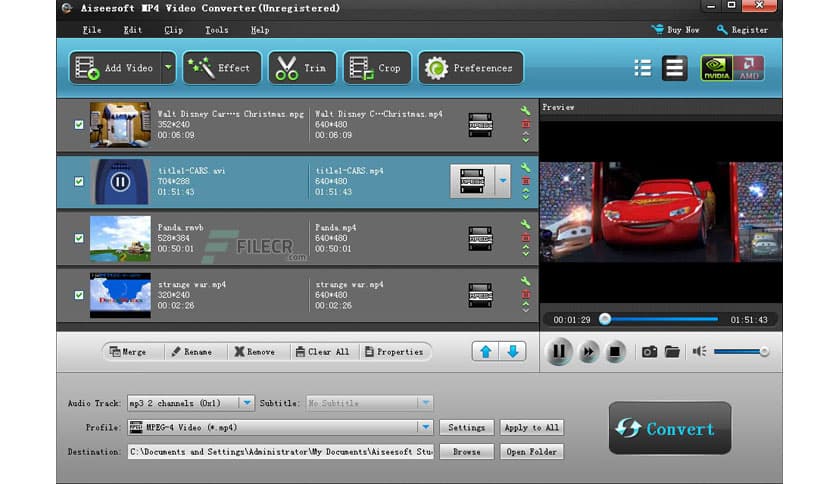This screenshot has width=836, height=484.
Task: Open the Edit menu
Action: (133, 30)
